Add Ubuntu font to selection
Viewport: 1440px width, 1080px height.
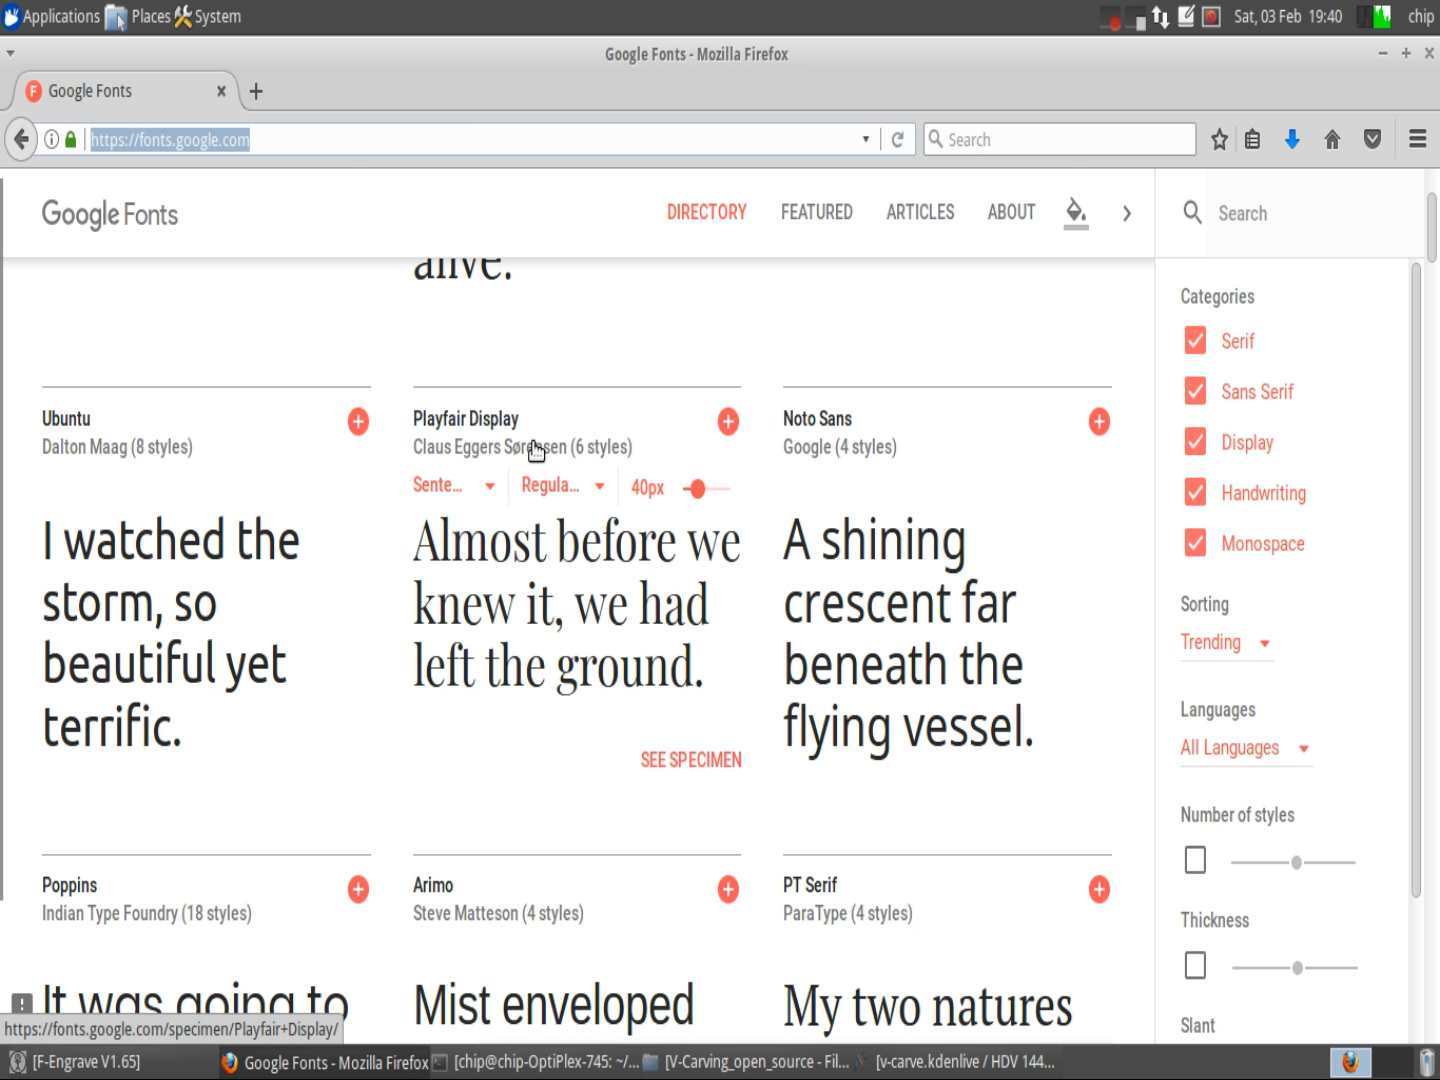click(x=358, y=422)
